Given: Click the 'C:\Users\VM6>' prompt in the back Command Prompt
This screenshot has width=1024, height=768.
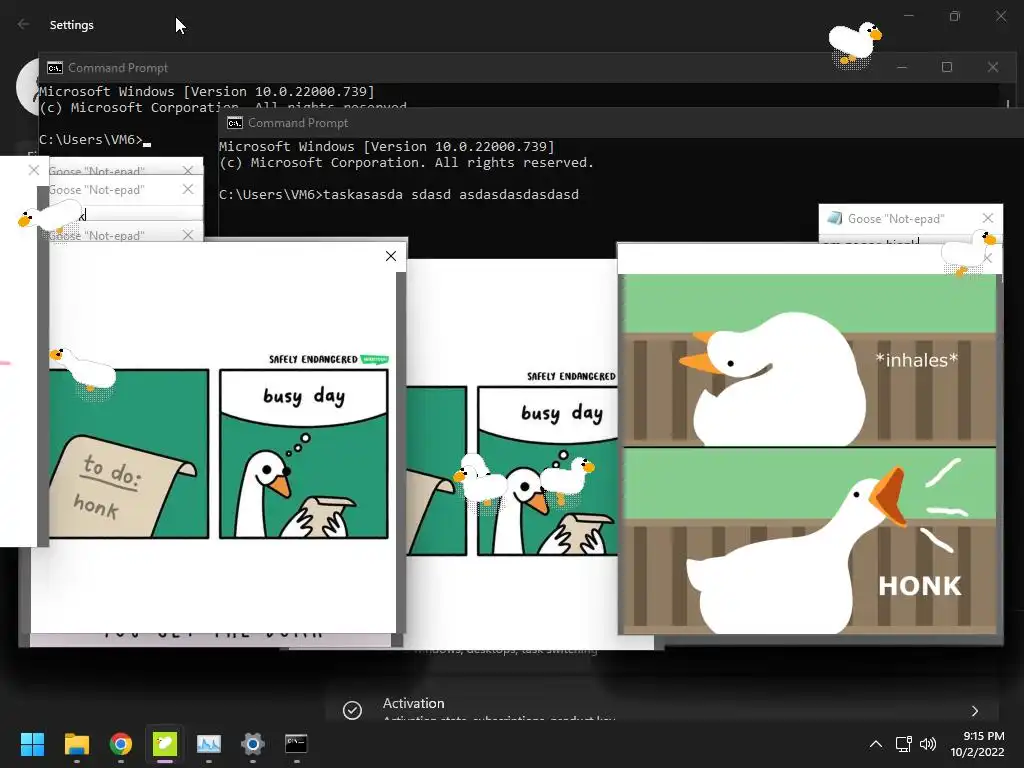Looking at the screenshot, I should [x=90, y=140].
